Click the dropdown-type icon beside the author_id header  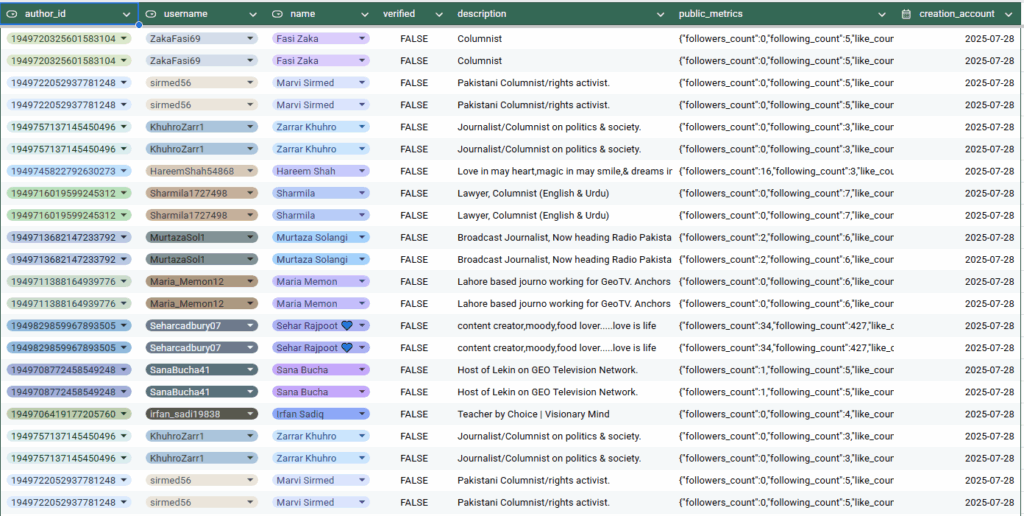click(13, 14)
